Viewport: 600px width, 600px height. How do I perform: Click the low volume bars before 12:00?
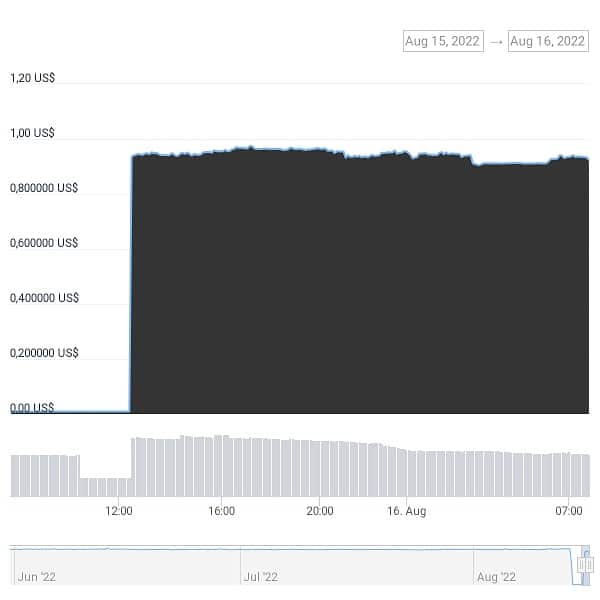[x=105, y=487]
